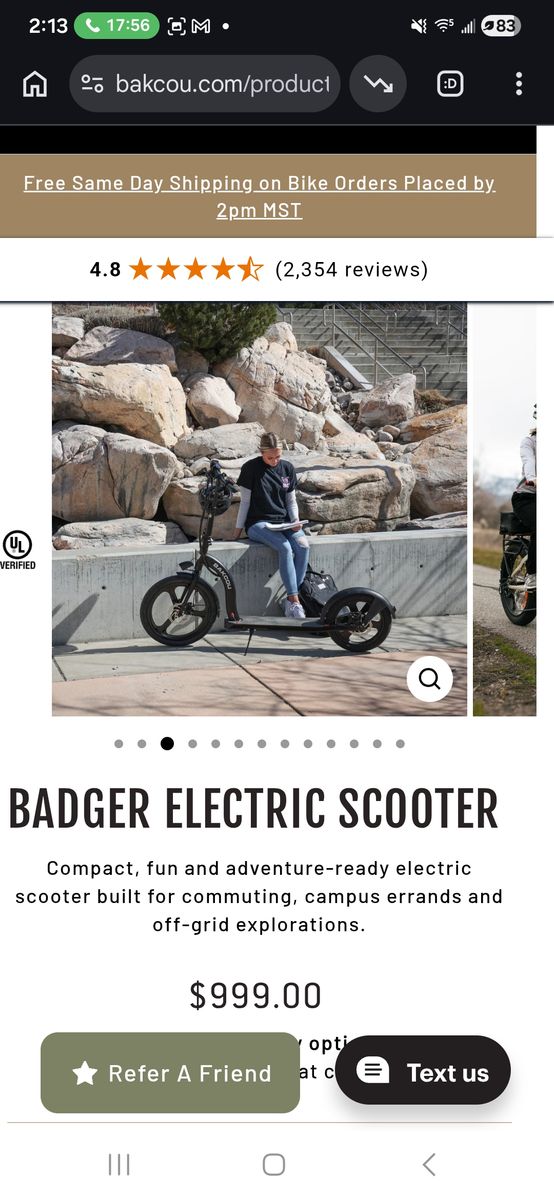The height and width of the screenshot is (1200, 554).
Task: Tap the Android home navigation button
Action: point(274,1164)
